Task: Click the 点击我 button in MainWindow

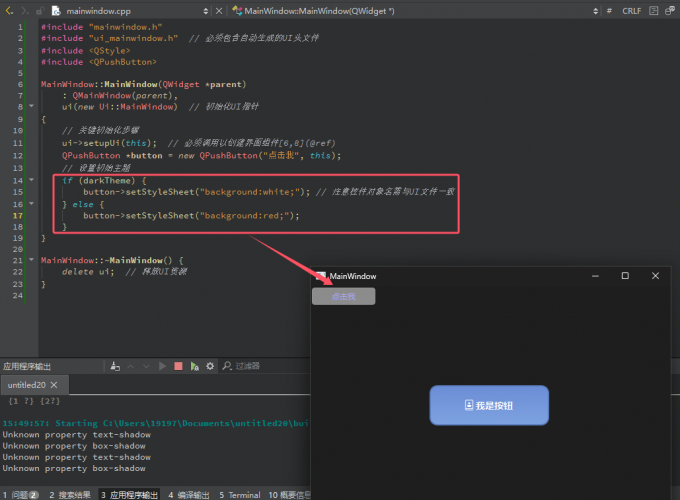Action: coord(343,296)
